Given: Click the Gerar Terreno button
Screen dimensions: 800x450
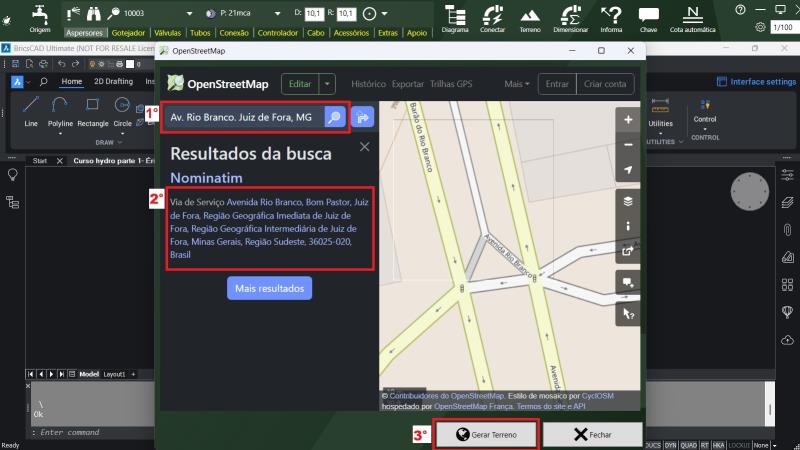Looking at the screenshot, I should (x=486, y=435).
